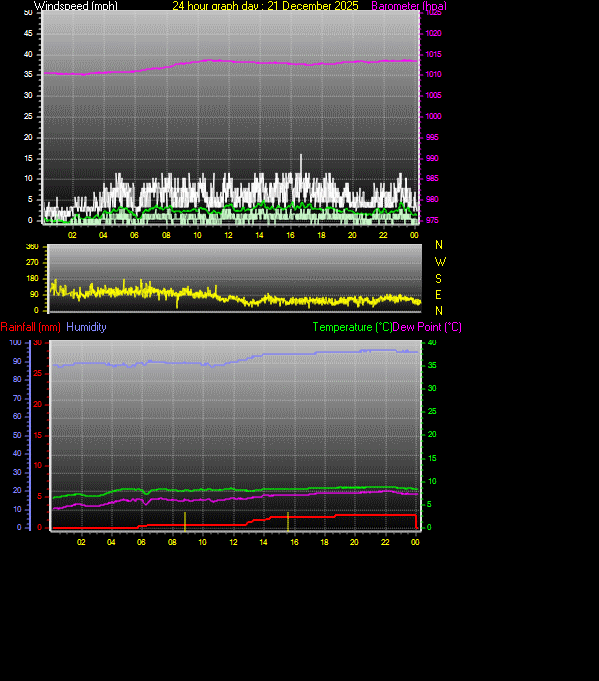Select the 1005 value on barometer axis
The width and height of the screenshot is (599, 681).
coord(434,96)
